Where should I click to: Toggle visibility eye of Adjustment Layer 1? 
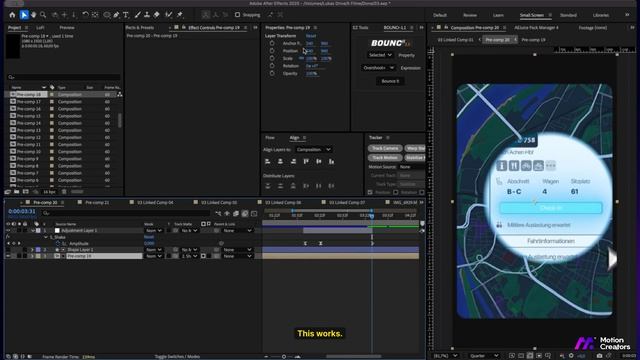8,231
